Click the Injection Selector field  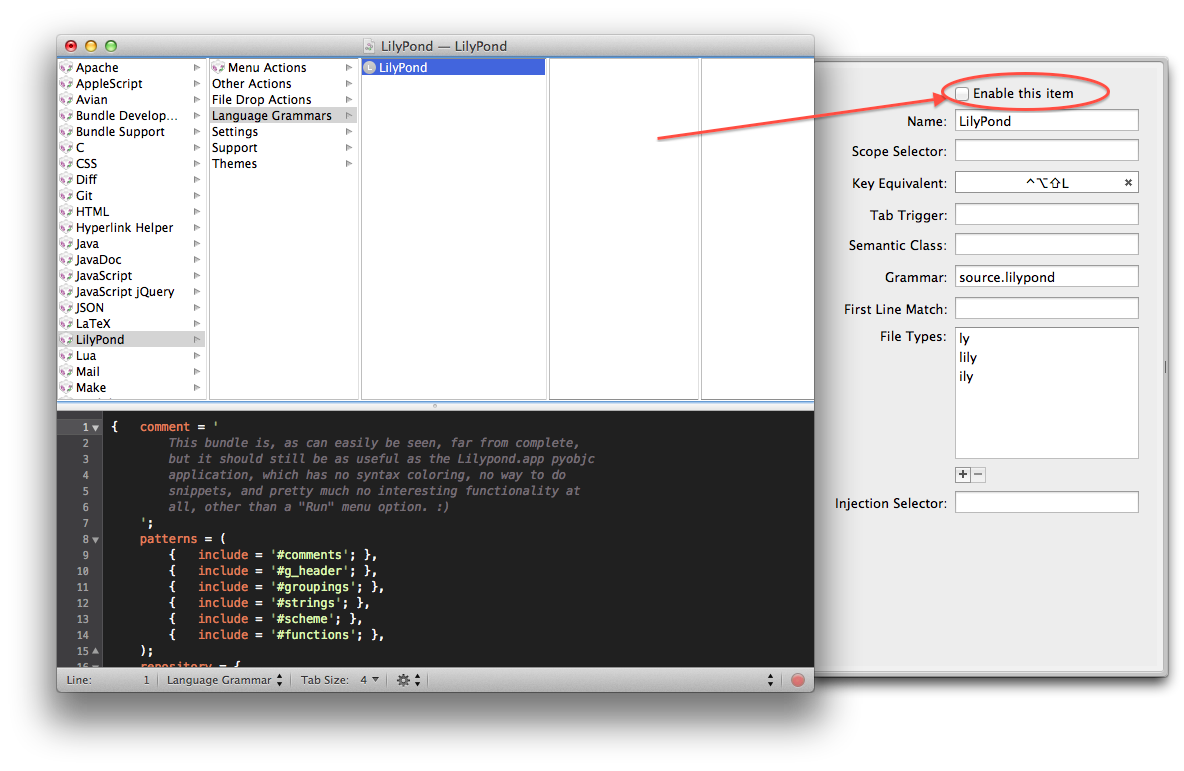click(x=1046, y=503)
